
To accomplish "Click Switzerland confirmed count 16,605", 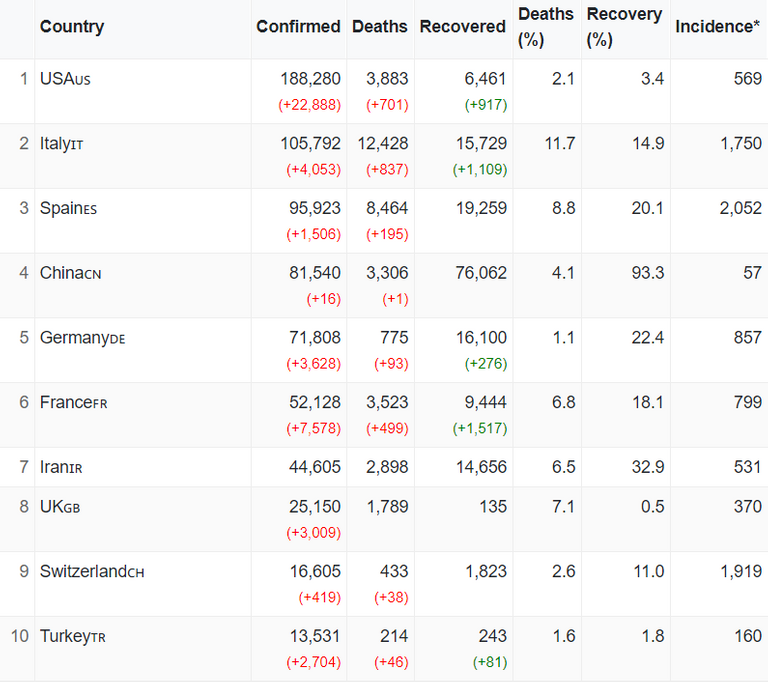I will click(x=315, y=571).
